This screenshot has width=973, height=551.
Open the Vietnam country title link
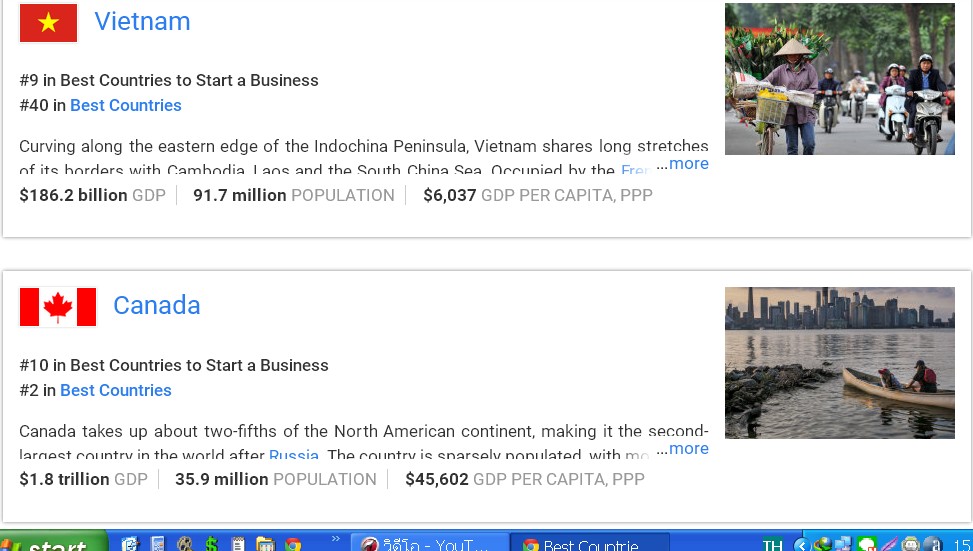(142, 22)
